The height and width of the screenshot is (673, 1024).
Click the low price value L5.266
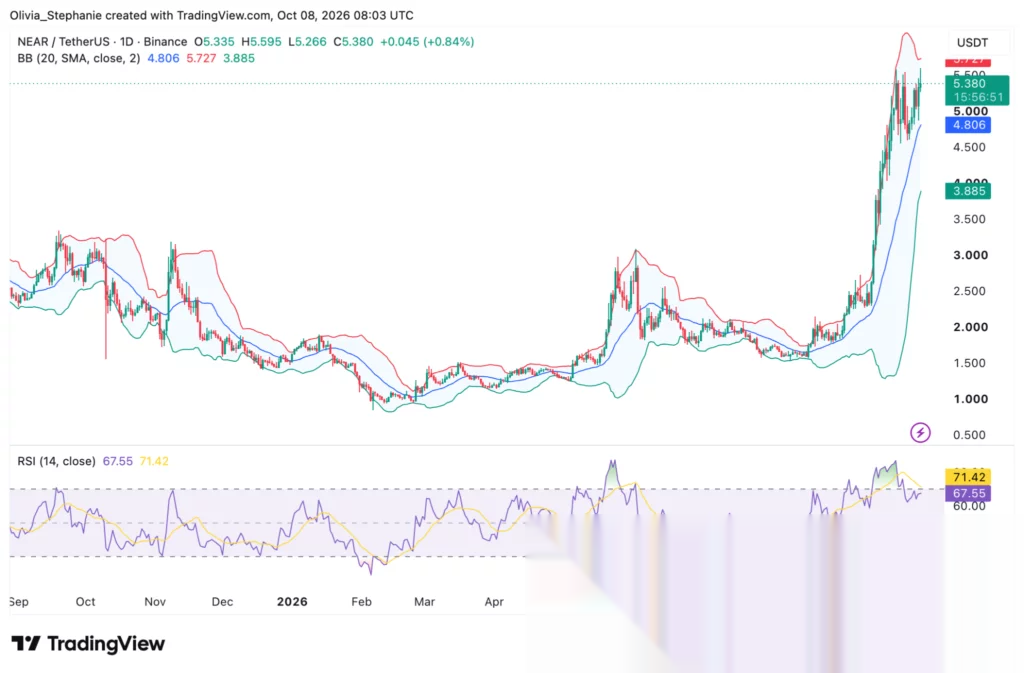pyautogui.click(x=307, y=42)
